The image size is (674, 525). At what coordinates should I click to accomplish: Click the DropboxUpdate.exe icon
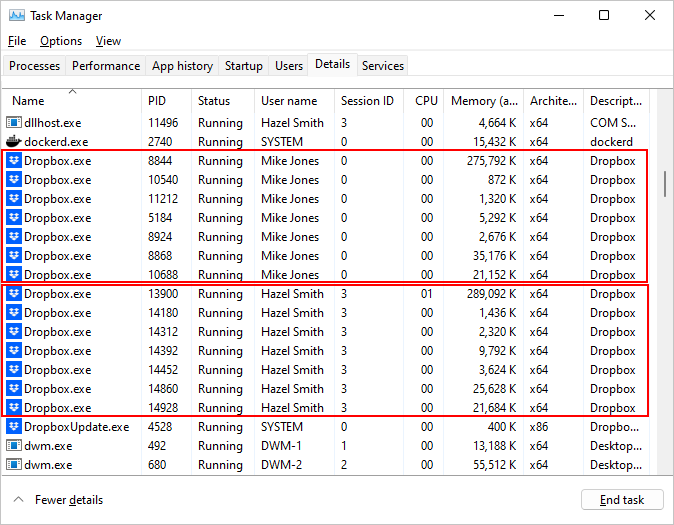14,427
